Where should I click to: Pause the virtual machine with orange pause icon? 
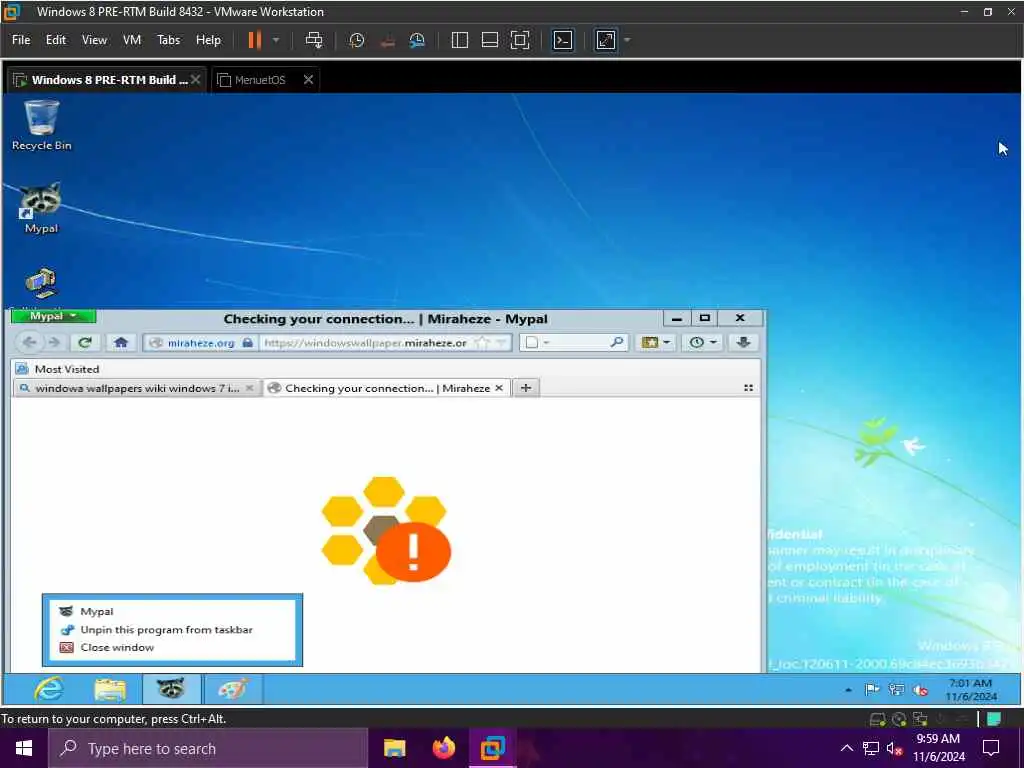(254, 40)
